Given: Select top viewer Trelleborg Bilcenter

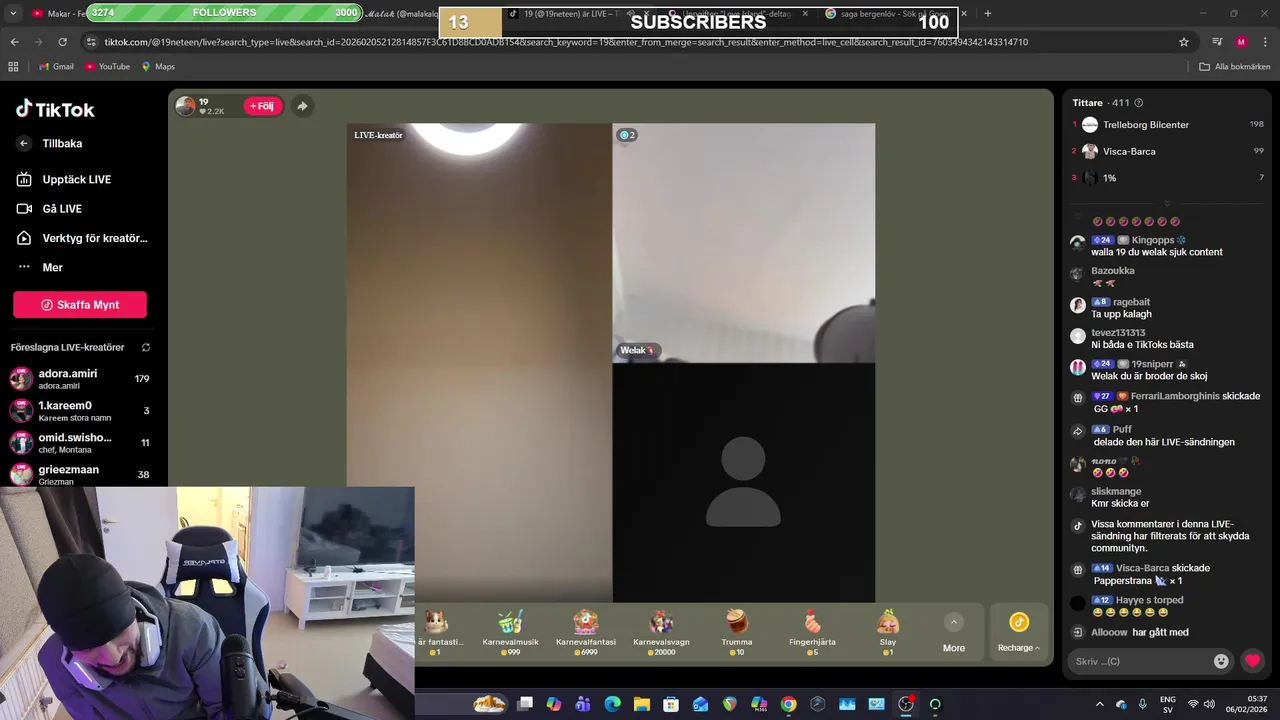Looking at the screenshot, I should pyautogui.click(x=1168, y=125).
